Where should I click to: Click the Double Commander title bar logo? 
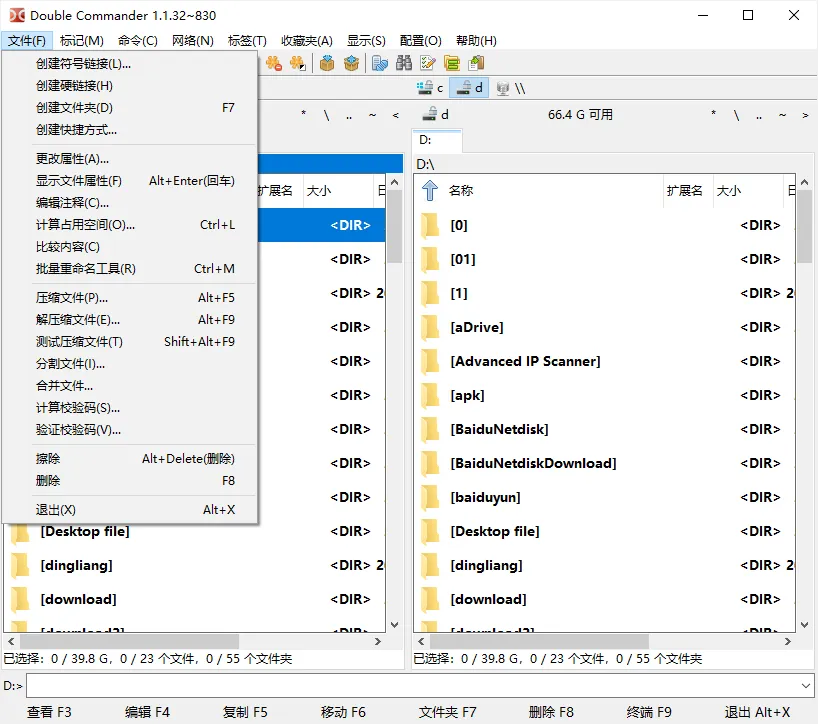tap(17, 15)
